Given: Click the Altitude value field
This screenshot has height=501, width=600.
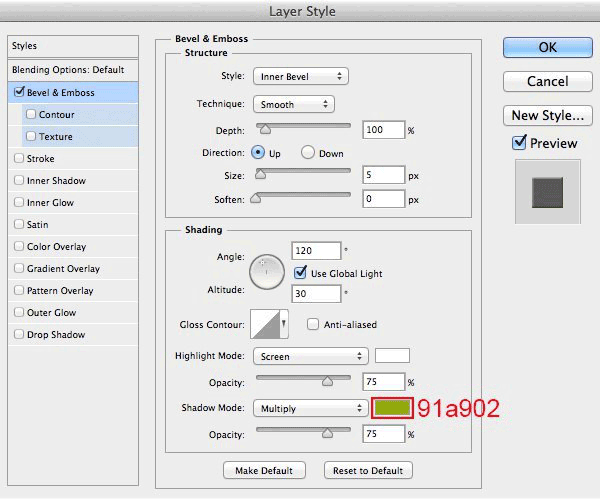Looking at the screenshot, I should click(x=316, y=294).
